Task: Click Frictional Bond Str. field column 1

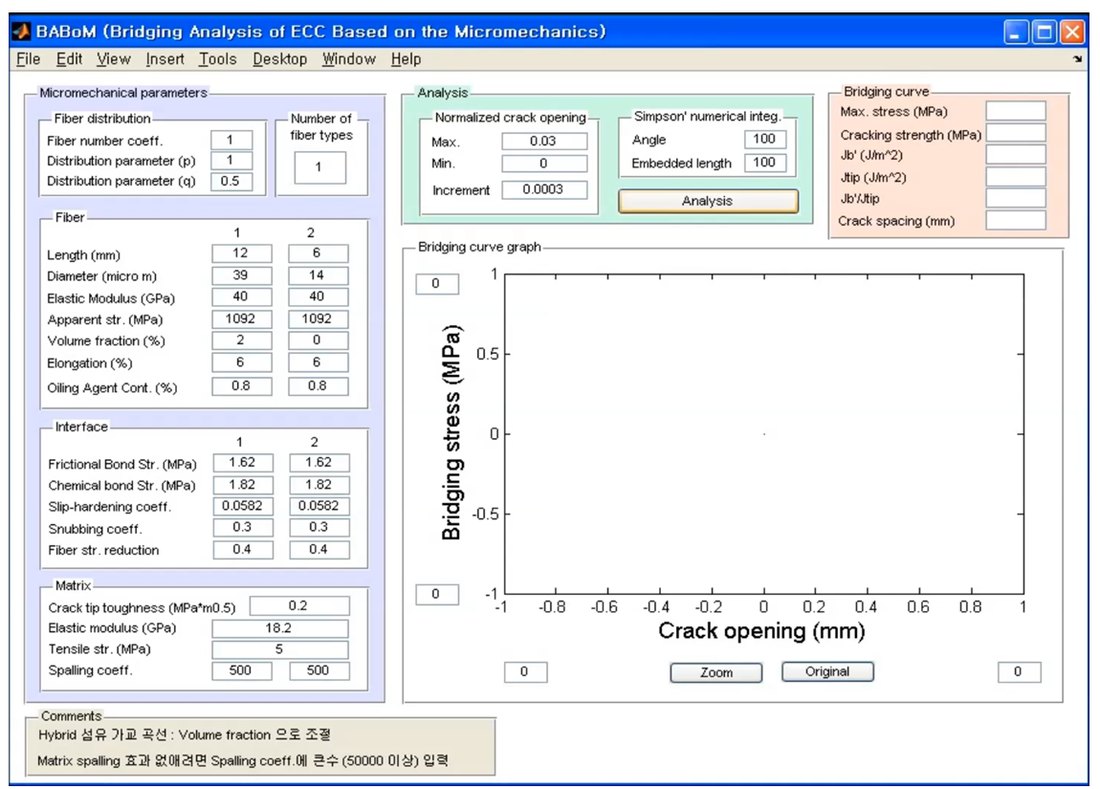Action: 243,463
